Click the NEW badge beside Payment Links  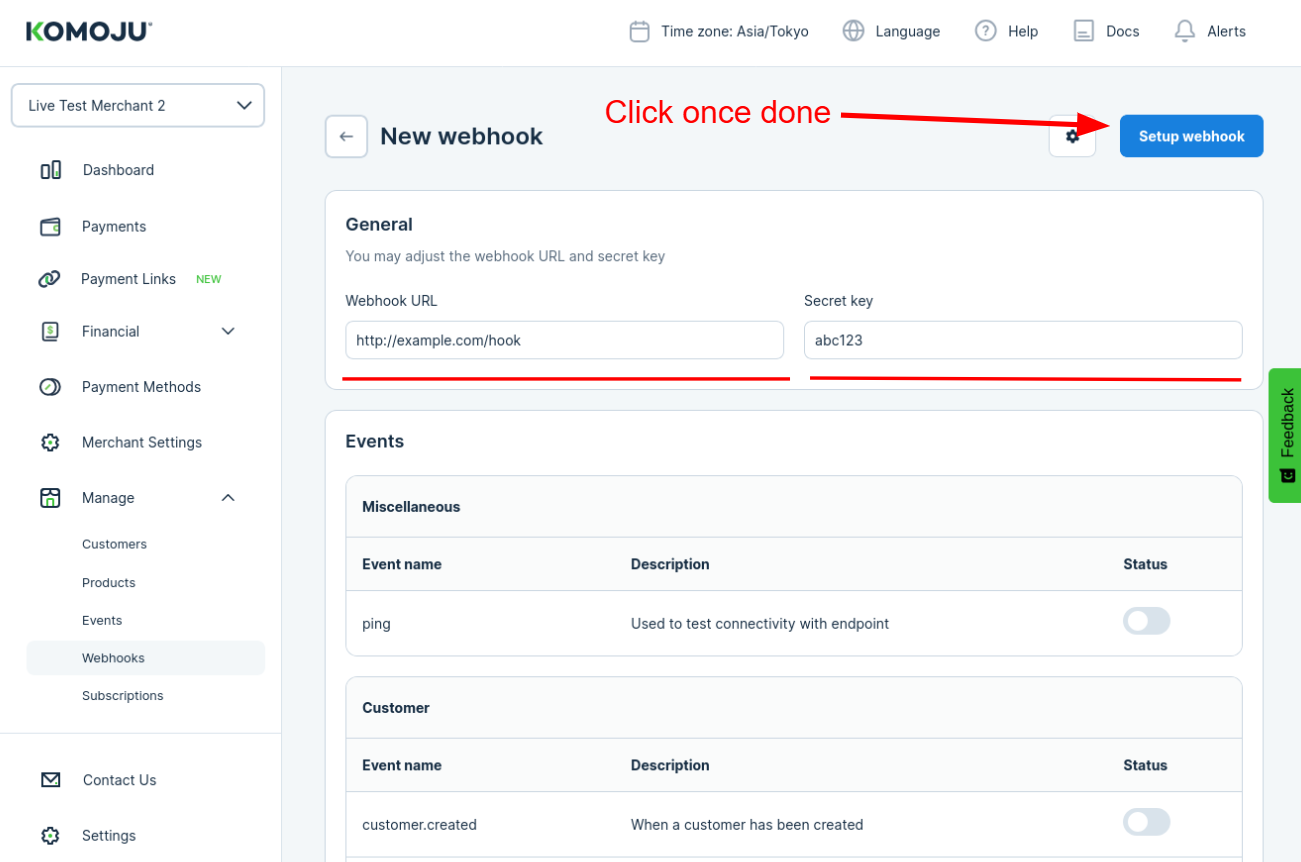click(208, 279)
